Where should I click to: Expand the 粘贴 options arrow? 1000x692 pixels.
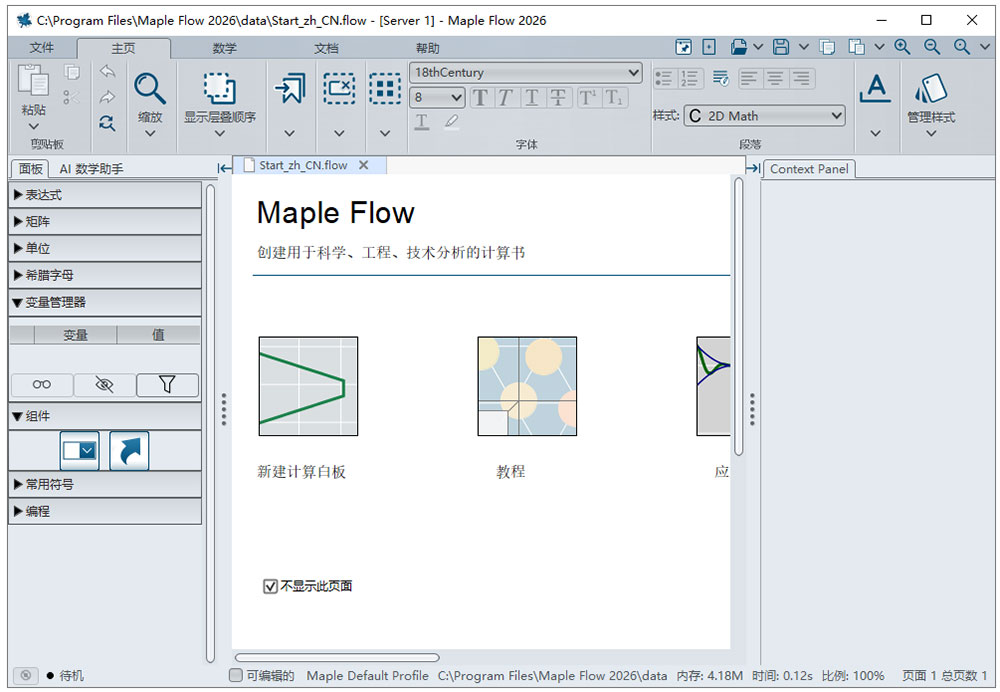pyautogui.click(x=33, y=126)
